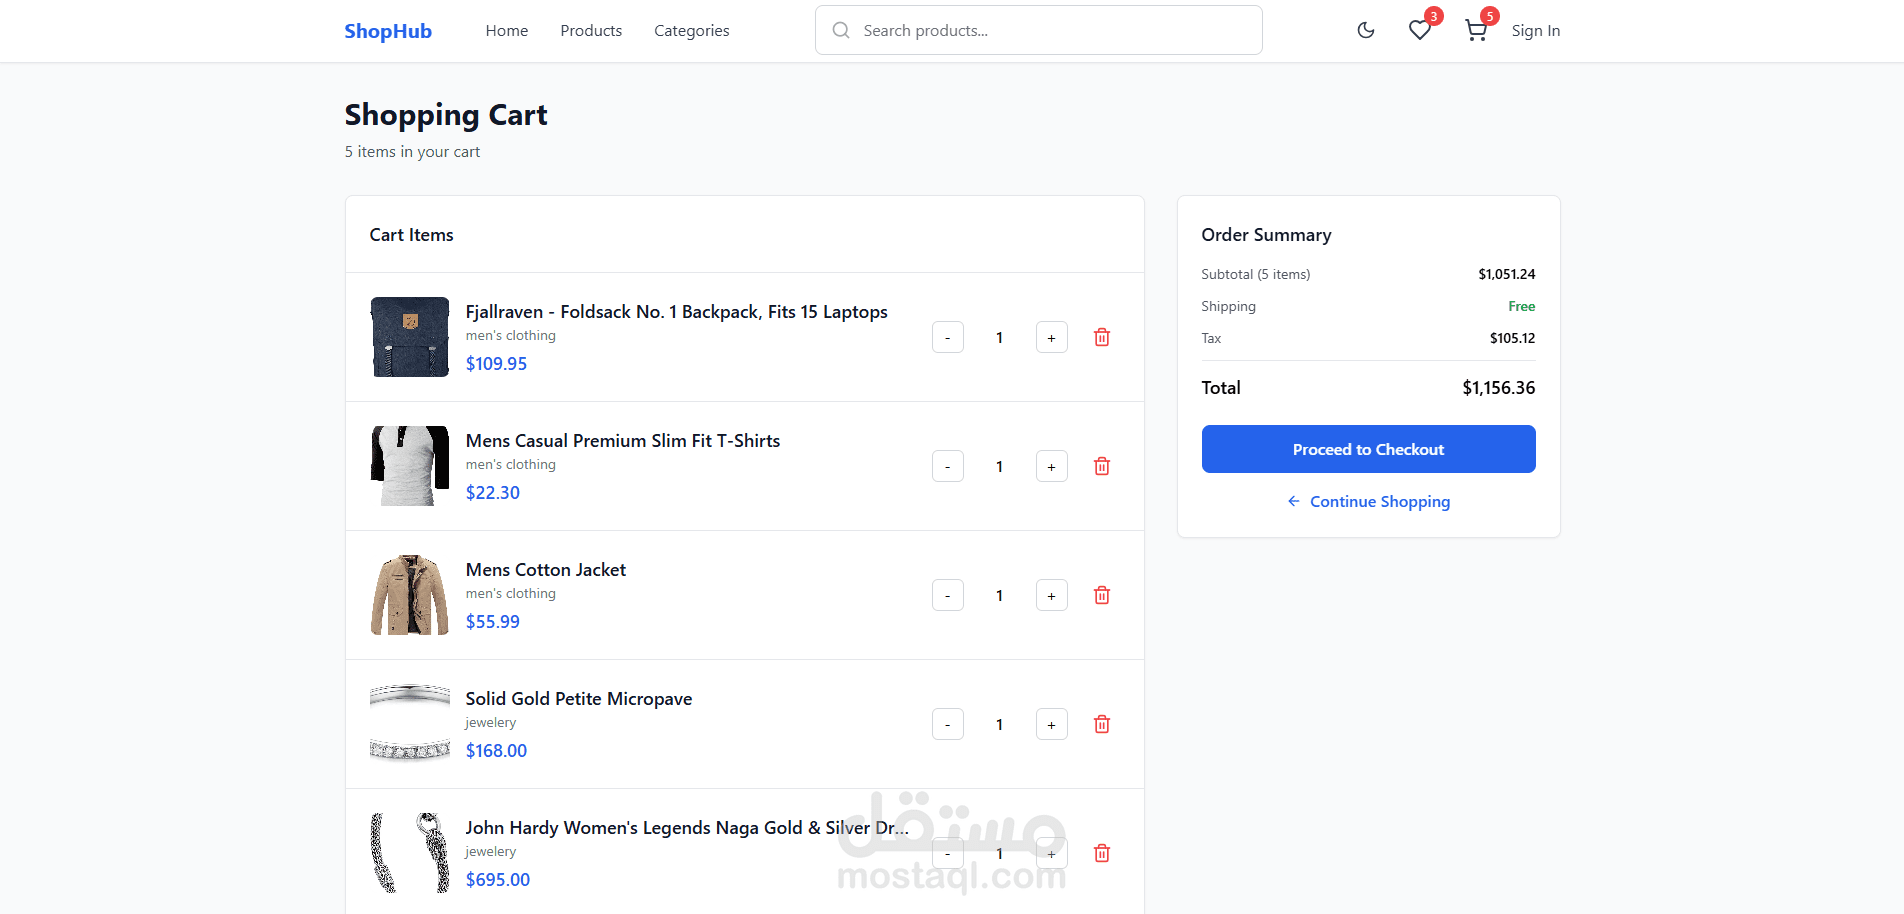Follow the Continue Shopping link

pyautogui.click(x=1368, y=501)
